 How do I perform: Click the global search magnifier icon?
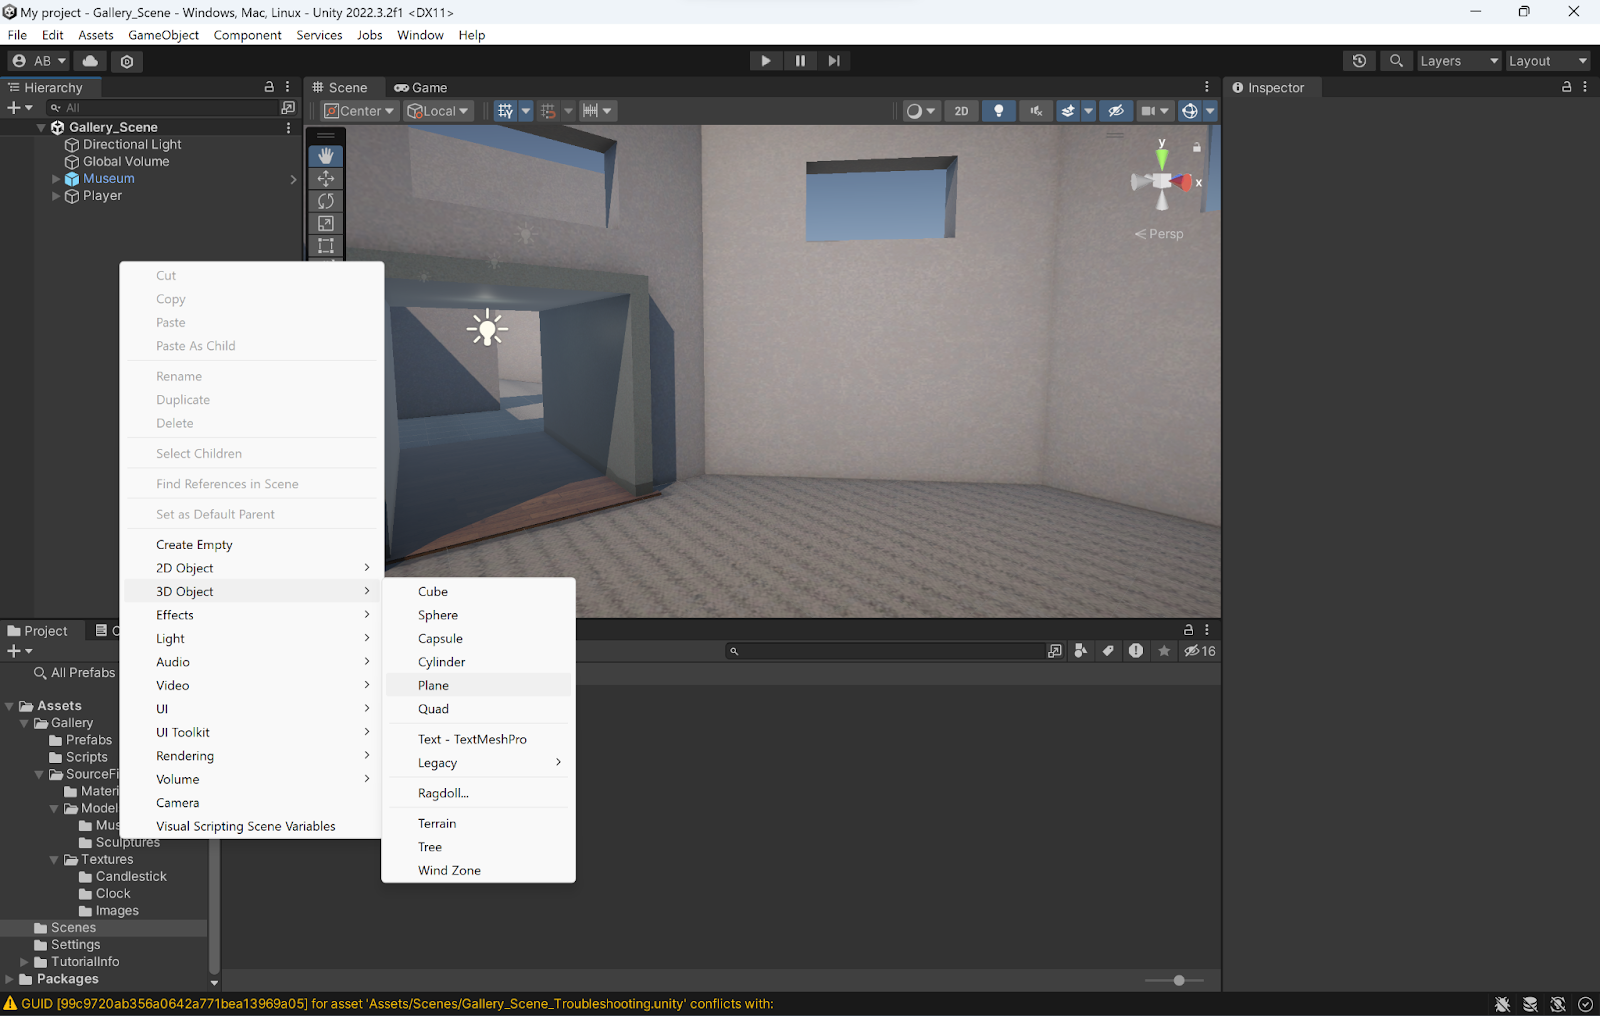tap(1396, 61)
